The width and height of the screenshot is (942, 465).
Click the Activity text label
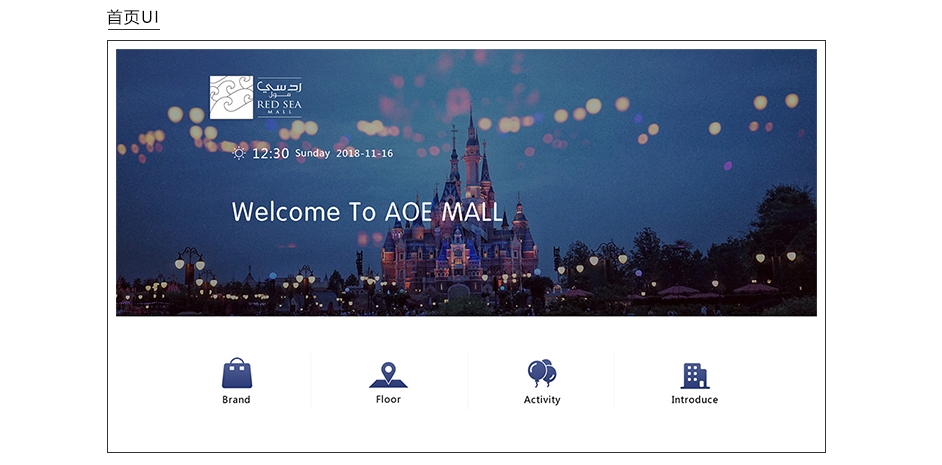coord(541,400)
